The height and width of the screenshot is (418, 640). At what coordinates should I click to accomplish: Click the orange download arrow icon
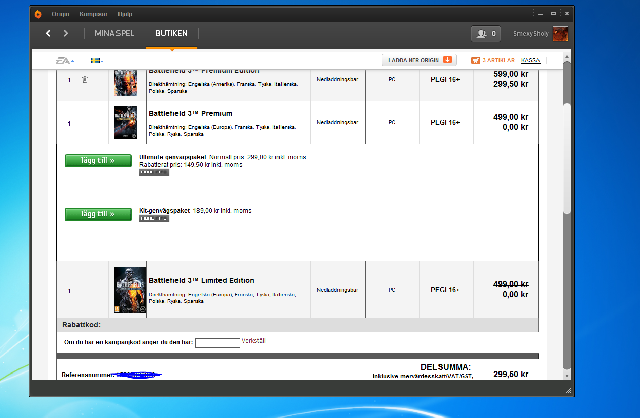[x=448, y=60]
